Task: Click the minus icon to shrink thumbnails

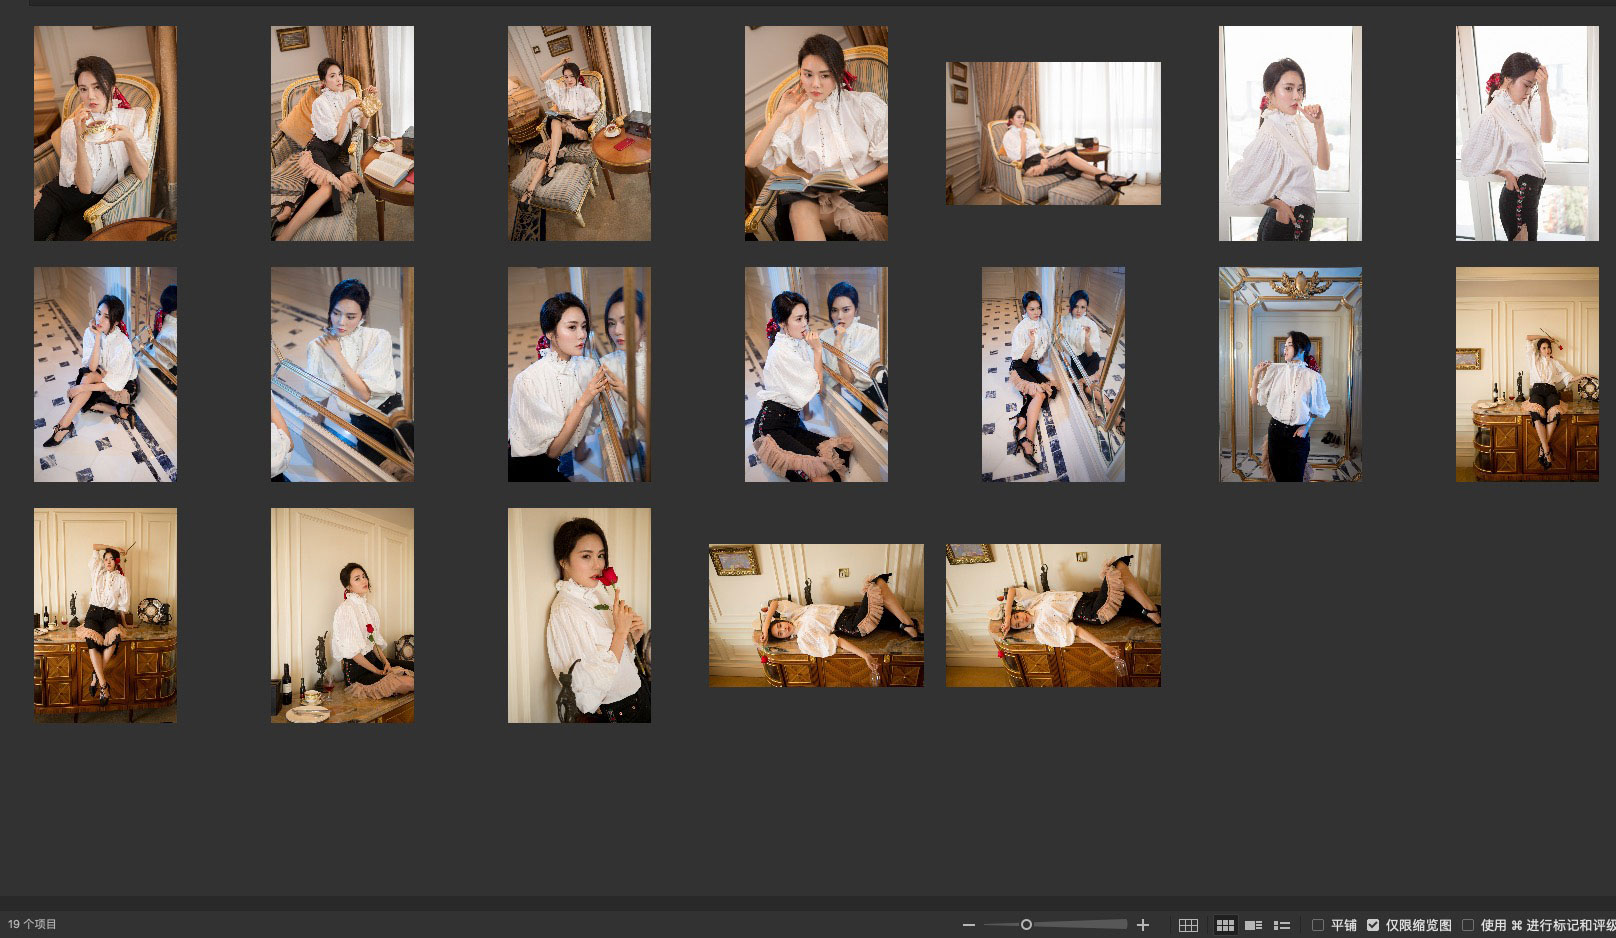Action: point(968,925)
